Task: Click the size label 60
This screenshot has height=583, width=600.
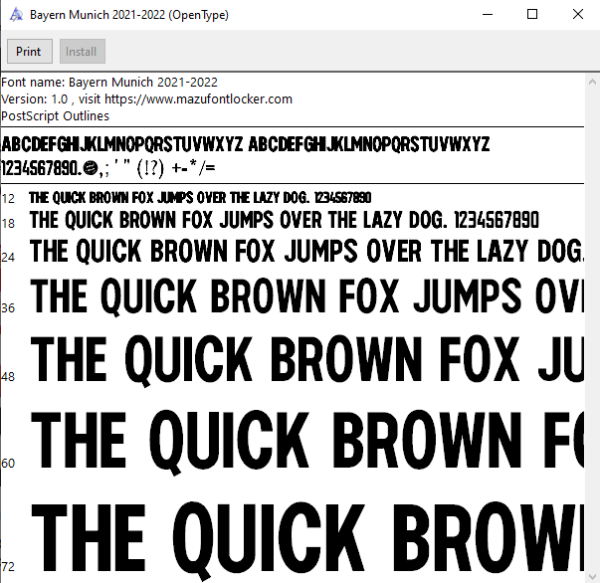Action: [x=8, y=463]
